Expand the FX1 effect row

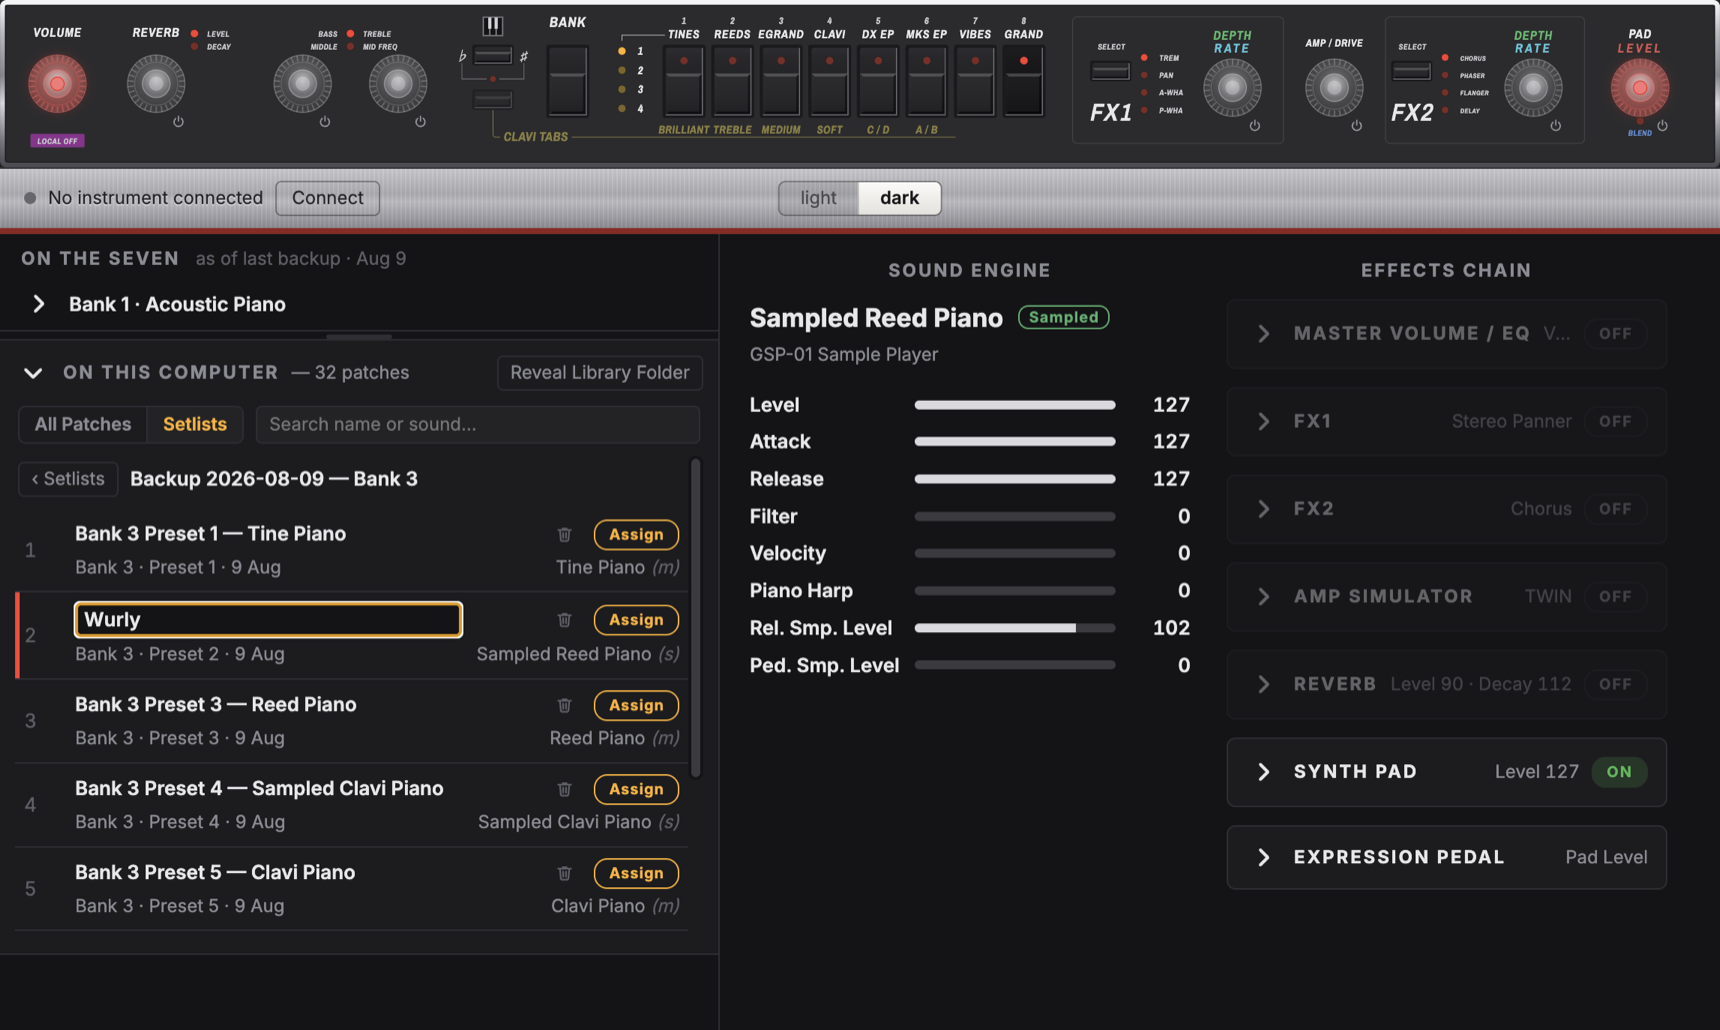click(x=1263, y=421)
